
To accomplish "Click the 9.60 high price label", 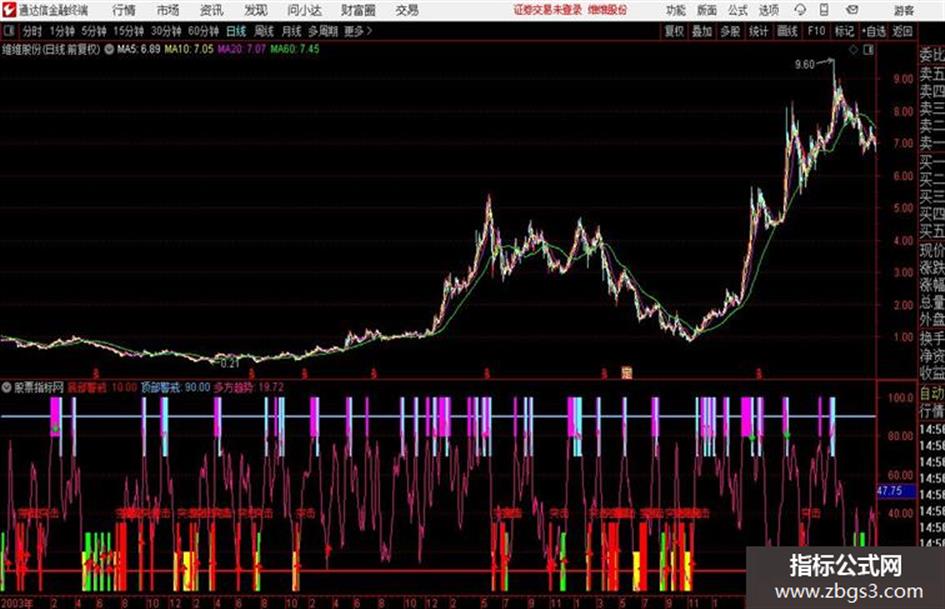I will [x=805, y=65].
